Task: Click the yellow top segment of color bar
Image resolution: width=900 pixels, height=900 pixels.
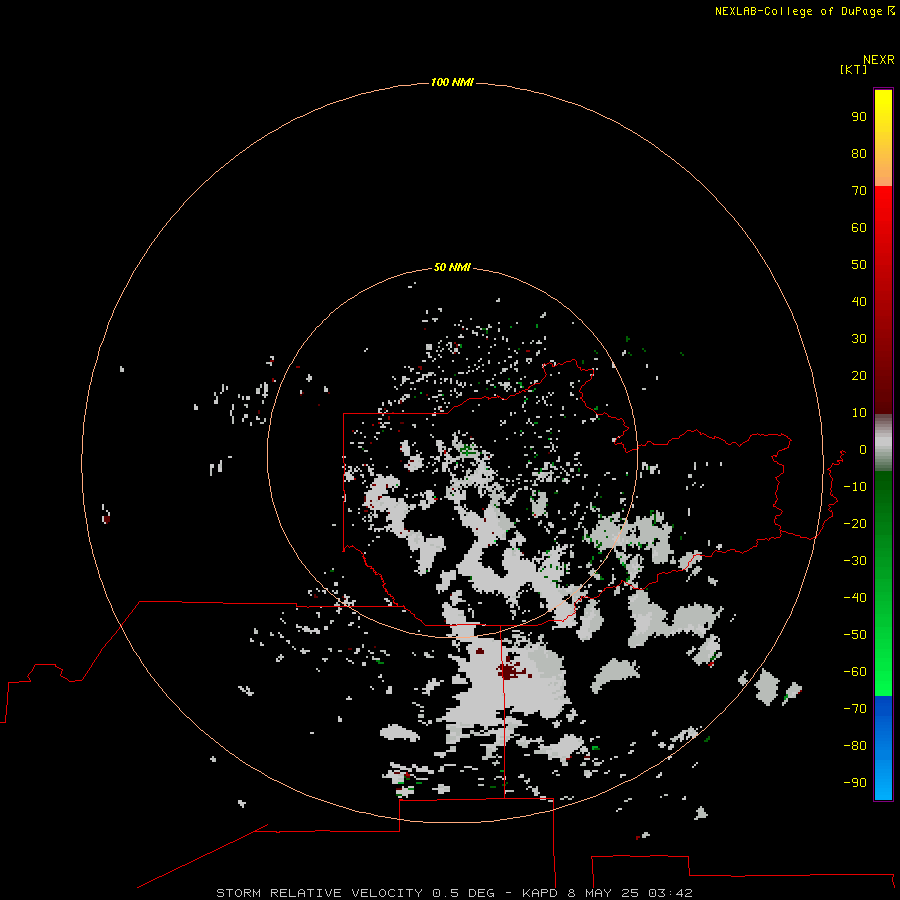Action: click(883, 138)
